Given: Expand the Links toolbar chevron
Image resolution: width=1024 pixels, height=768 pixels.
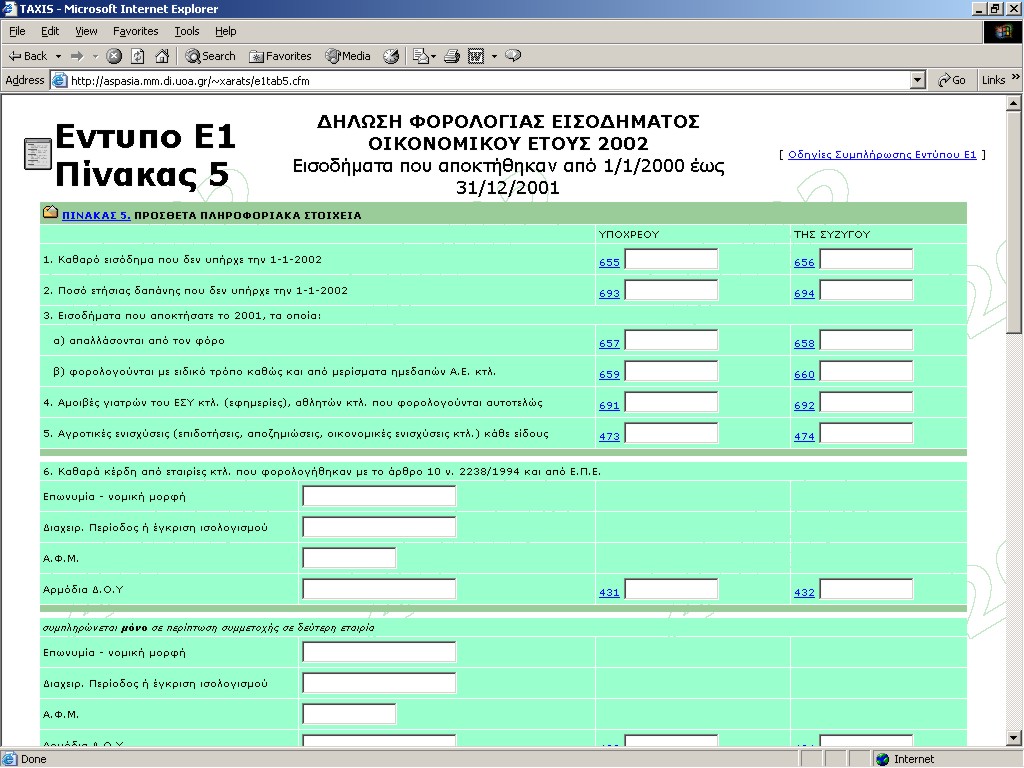Looking at the screenshot, I should [1016, 78].
